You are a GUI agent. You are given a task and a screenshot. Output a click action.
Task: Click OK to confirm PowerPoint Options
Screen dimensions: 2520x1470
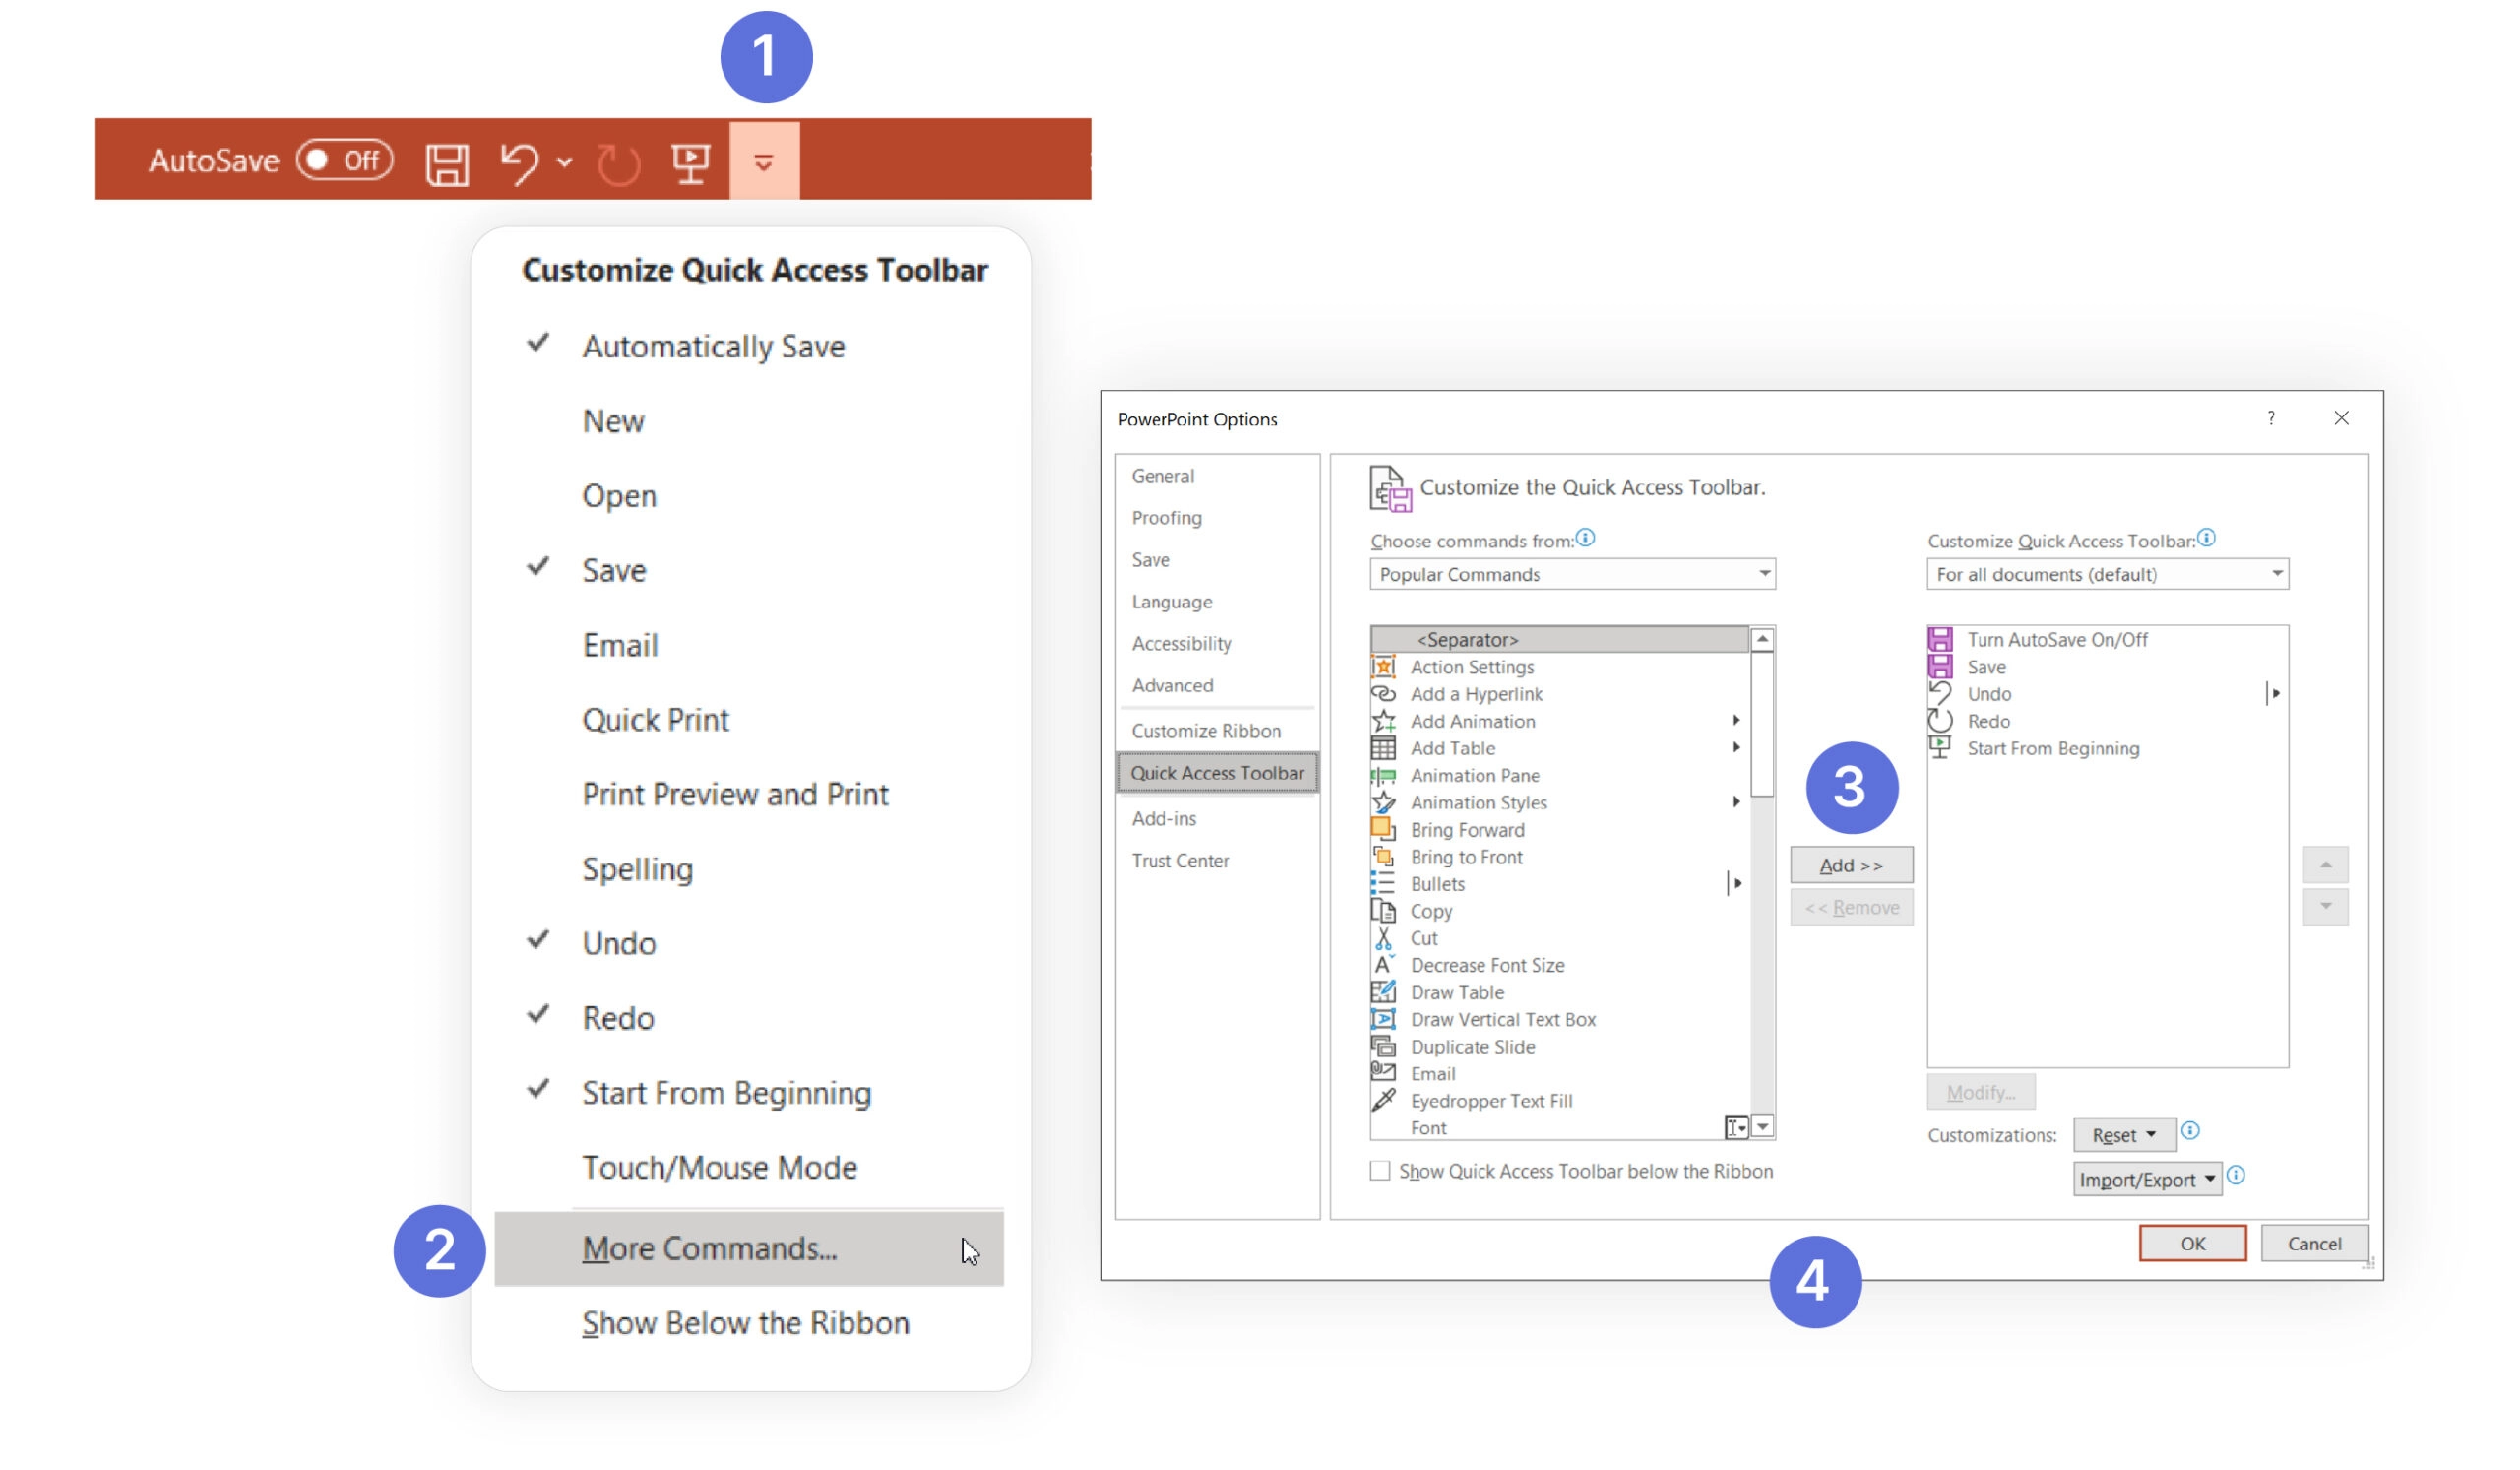[2191, 1243]
